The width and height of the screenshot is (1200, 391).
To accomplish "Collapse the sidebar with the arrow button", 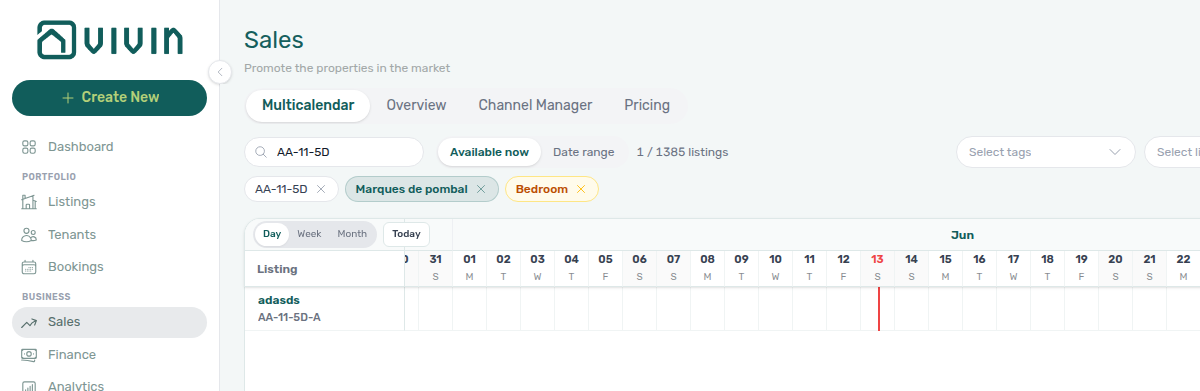I will click(220, 71).
